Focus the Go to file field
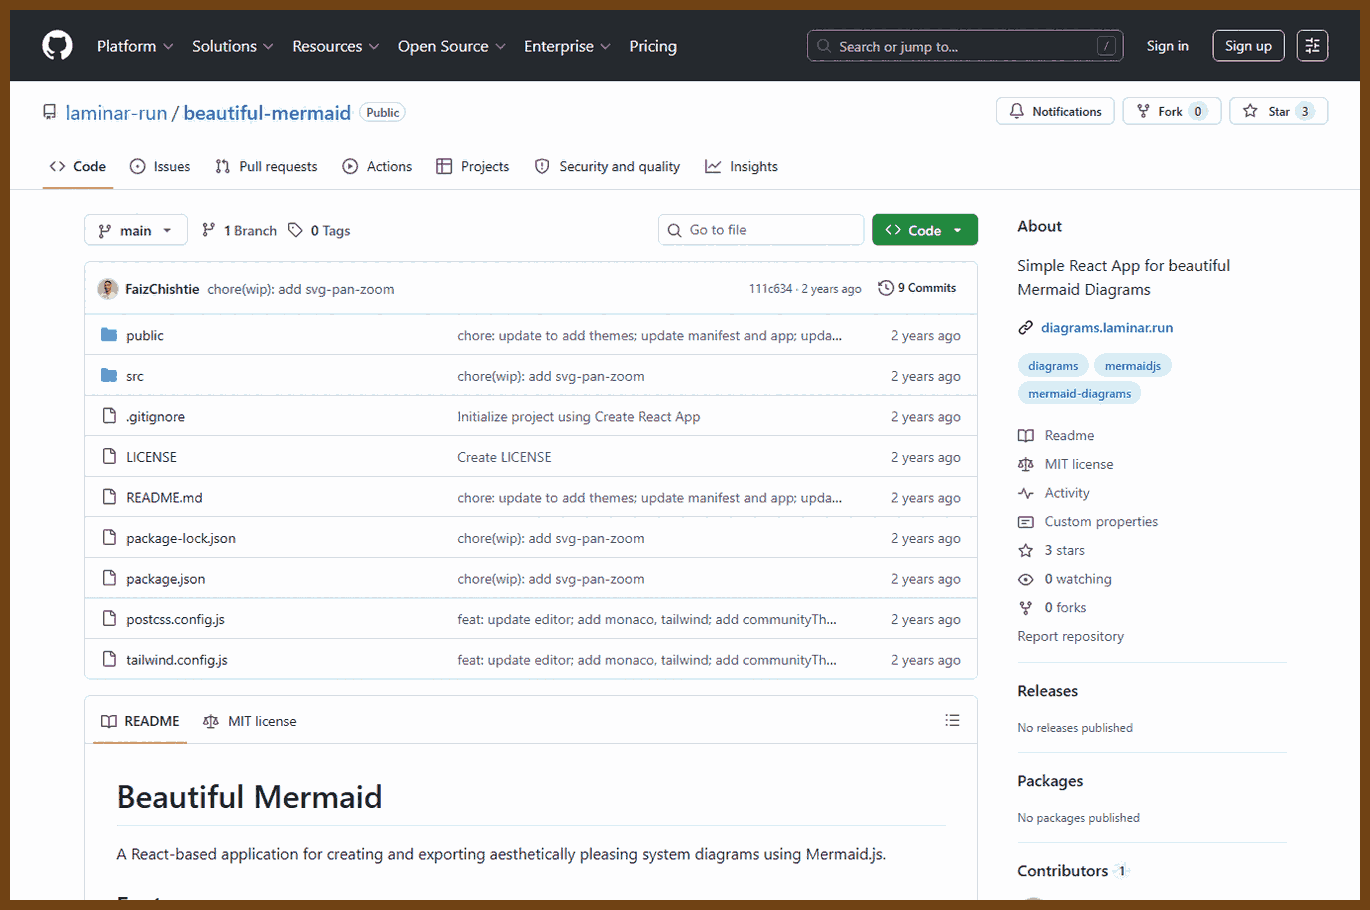Screen dimensions: 1370x910 click(x=761, y=230)
